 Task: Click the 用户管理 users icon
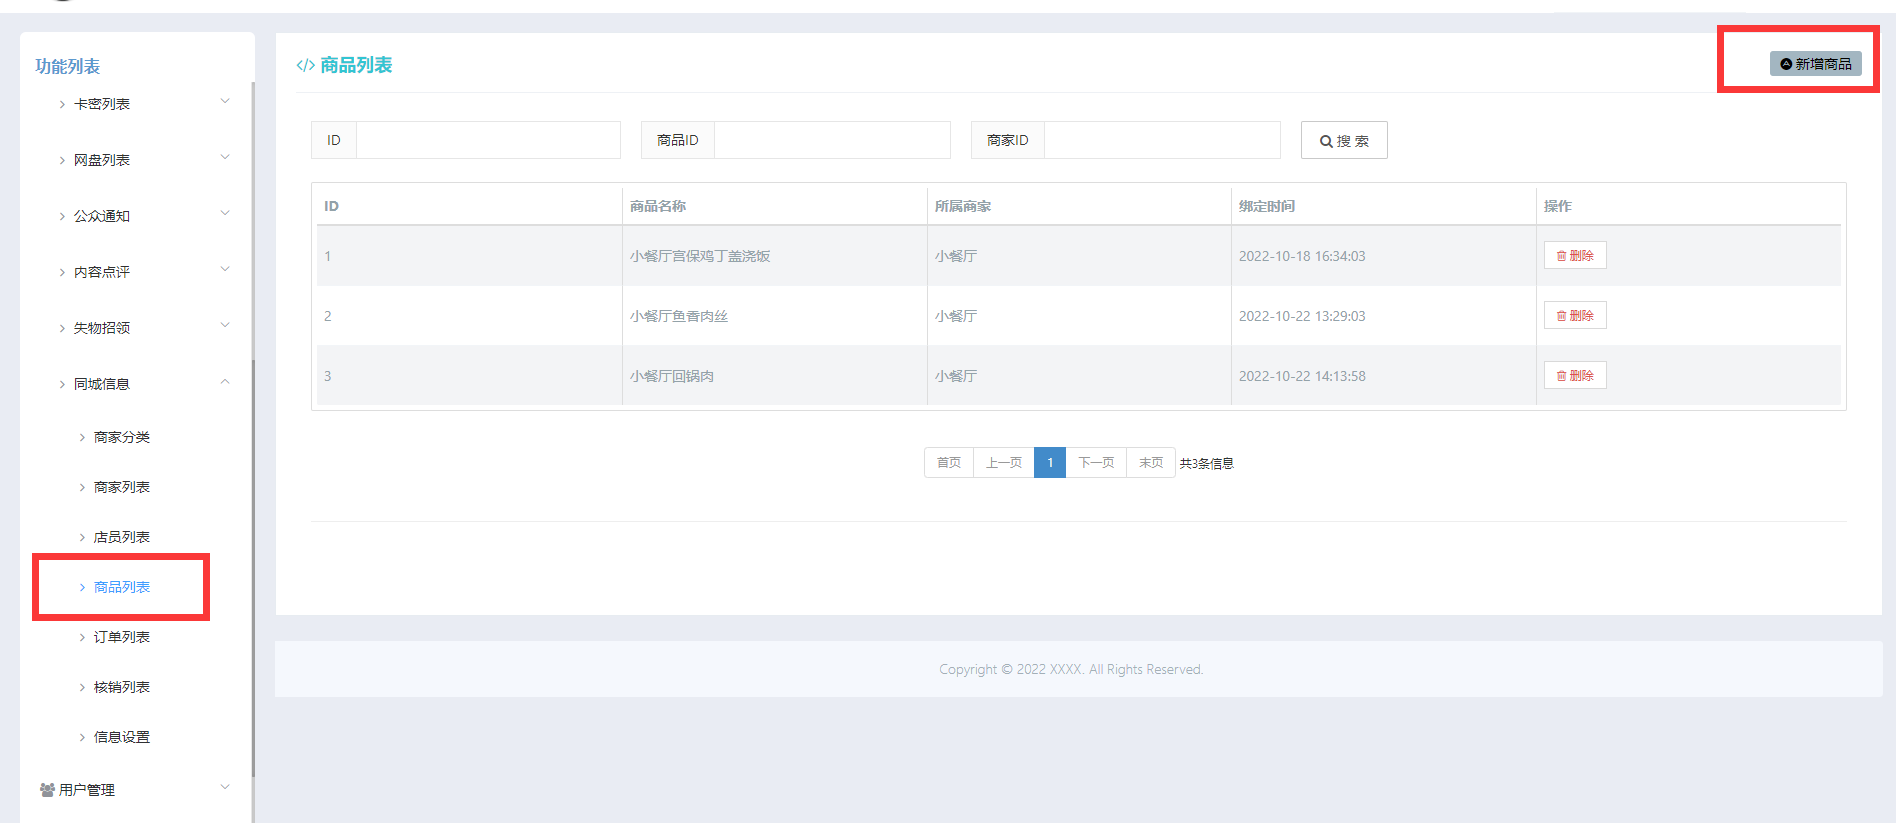click(x=47, y=790)
